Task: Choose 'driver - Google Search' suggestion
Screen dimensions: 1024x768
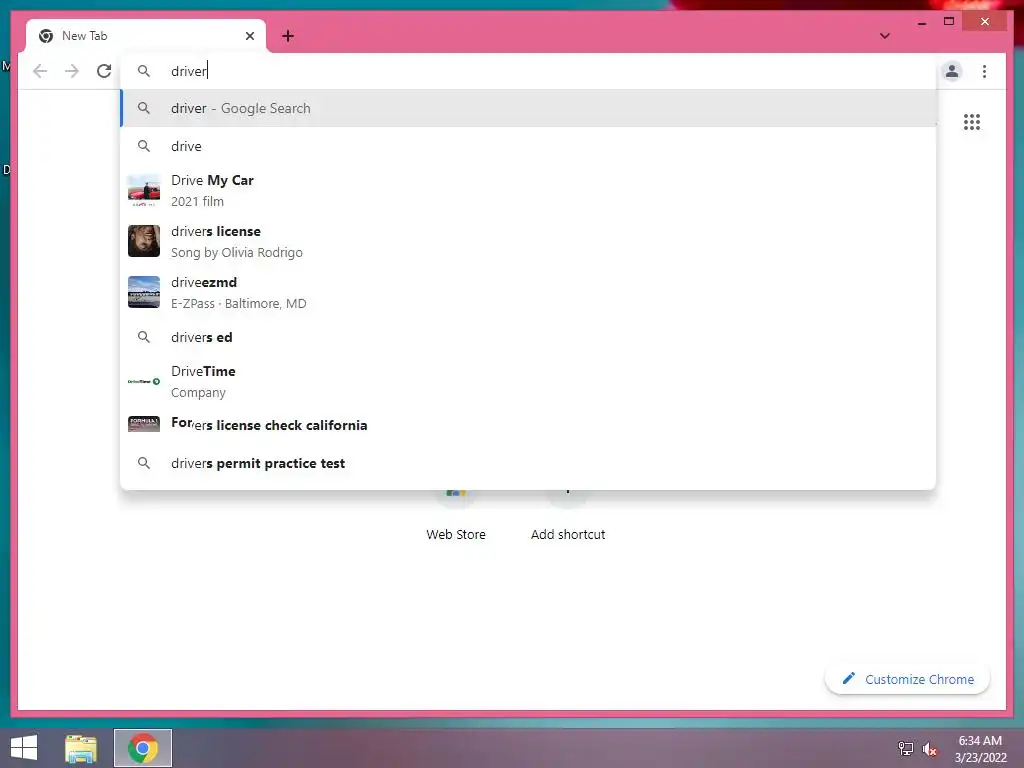Action: coord(528,108)
